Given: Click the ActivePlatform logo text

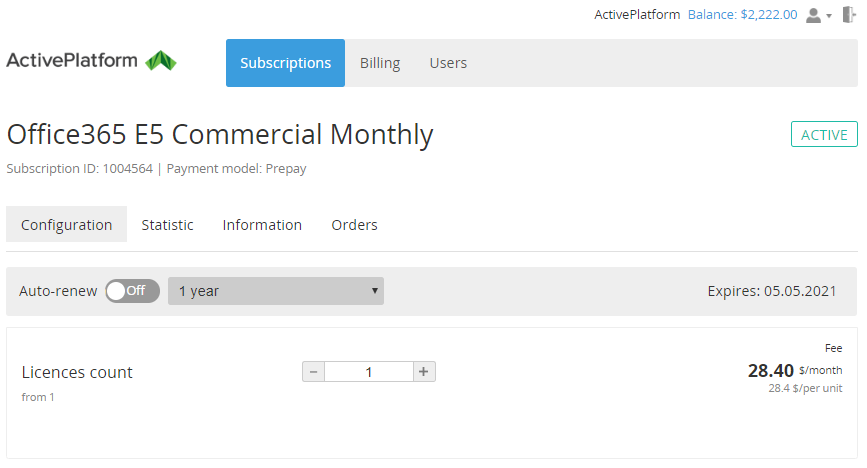Looking at the screenshot, I should click(72, 60).
